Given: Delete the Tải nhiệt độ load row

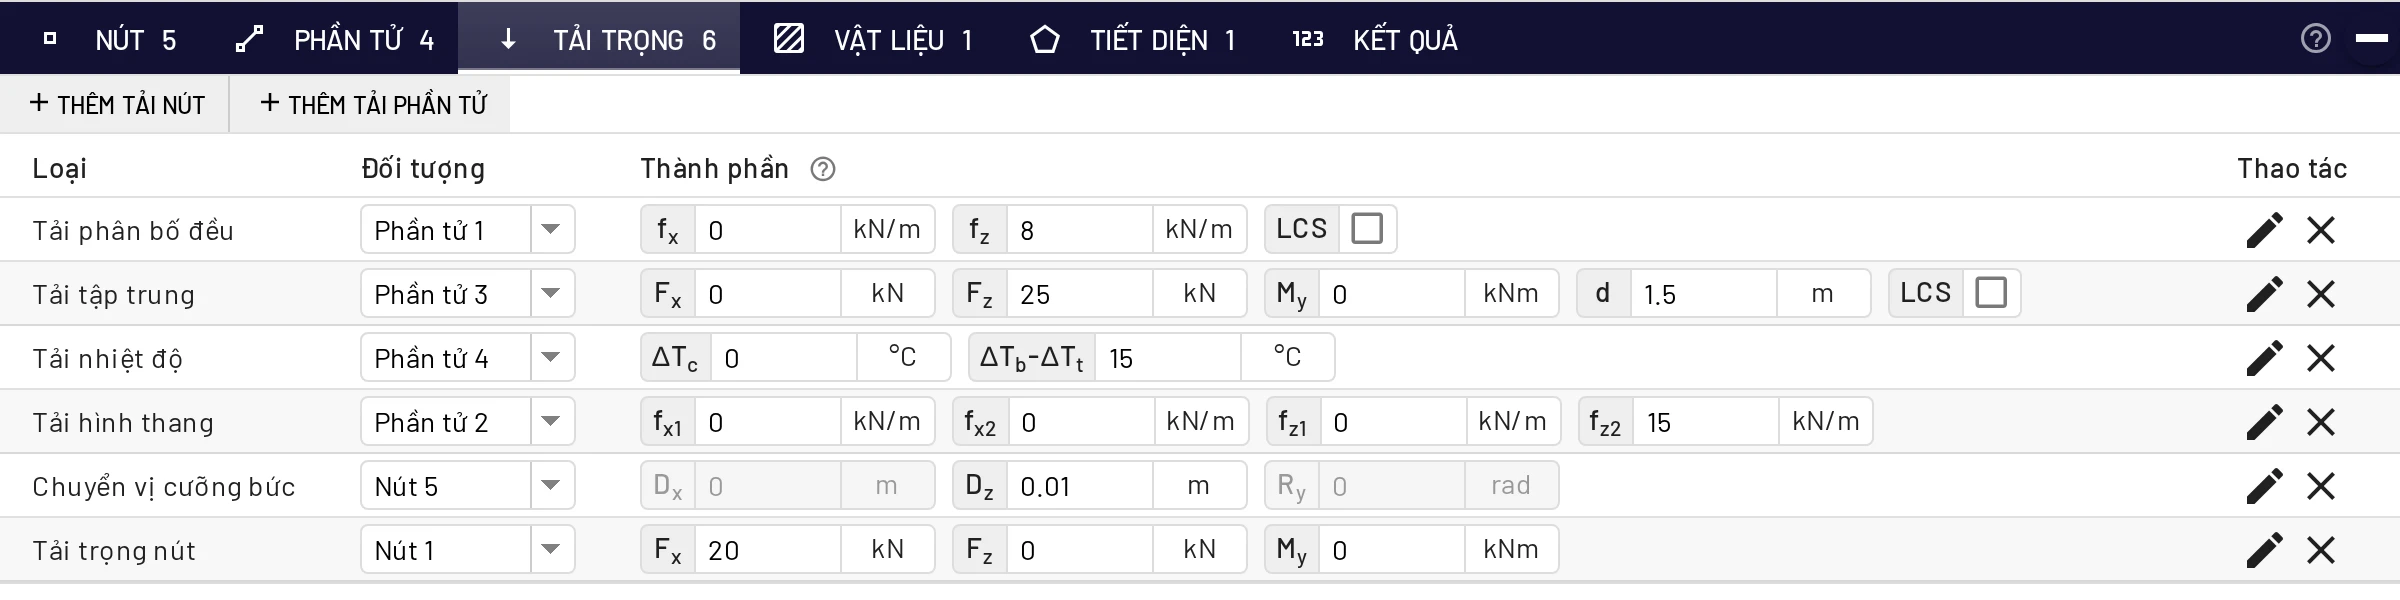Looking at the screenshot, I should tap(2320, 358).
